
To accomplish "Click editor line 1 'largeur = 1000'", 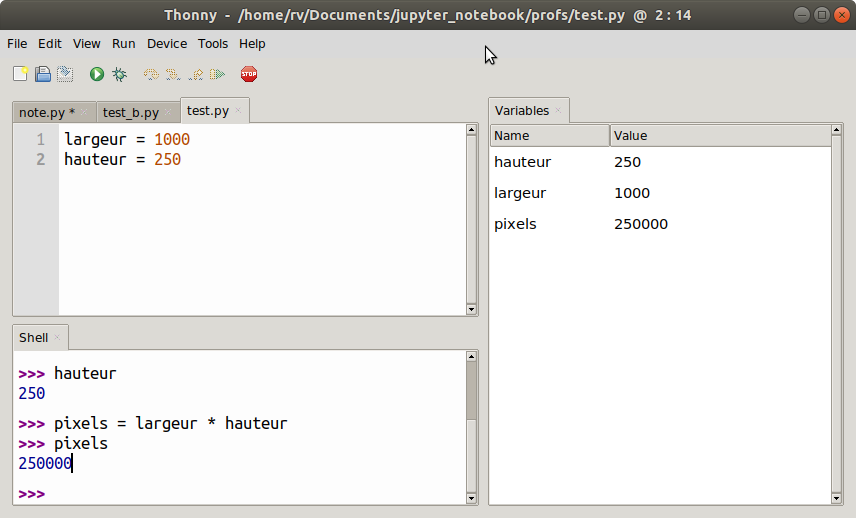I will (127, 139).
